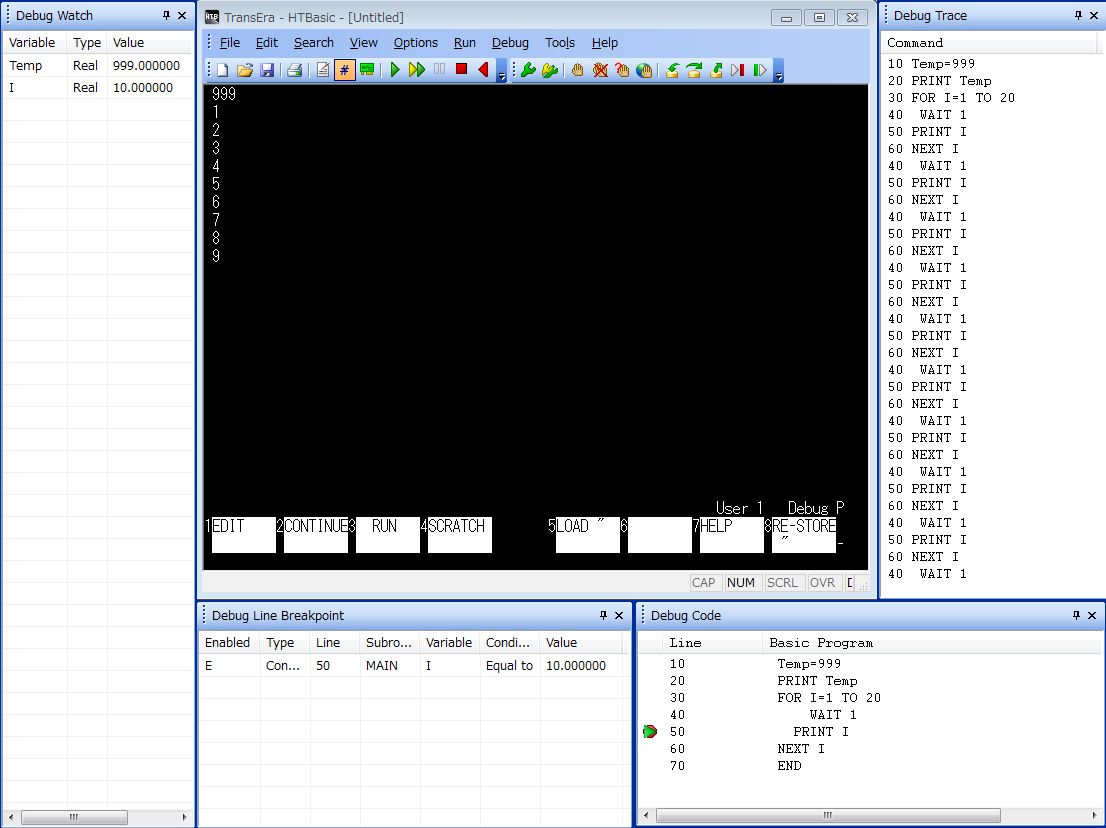Click the Debug Code horizontal scrollbar thumb
Image resolution: width=1106 pixels, height=828 pixels.
pos(828,816)
